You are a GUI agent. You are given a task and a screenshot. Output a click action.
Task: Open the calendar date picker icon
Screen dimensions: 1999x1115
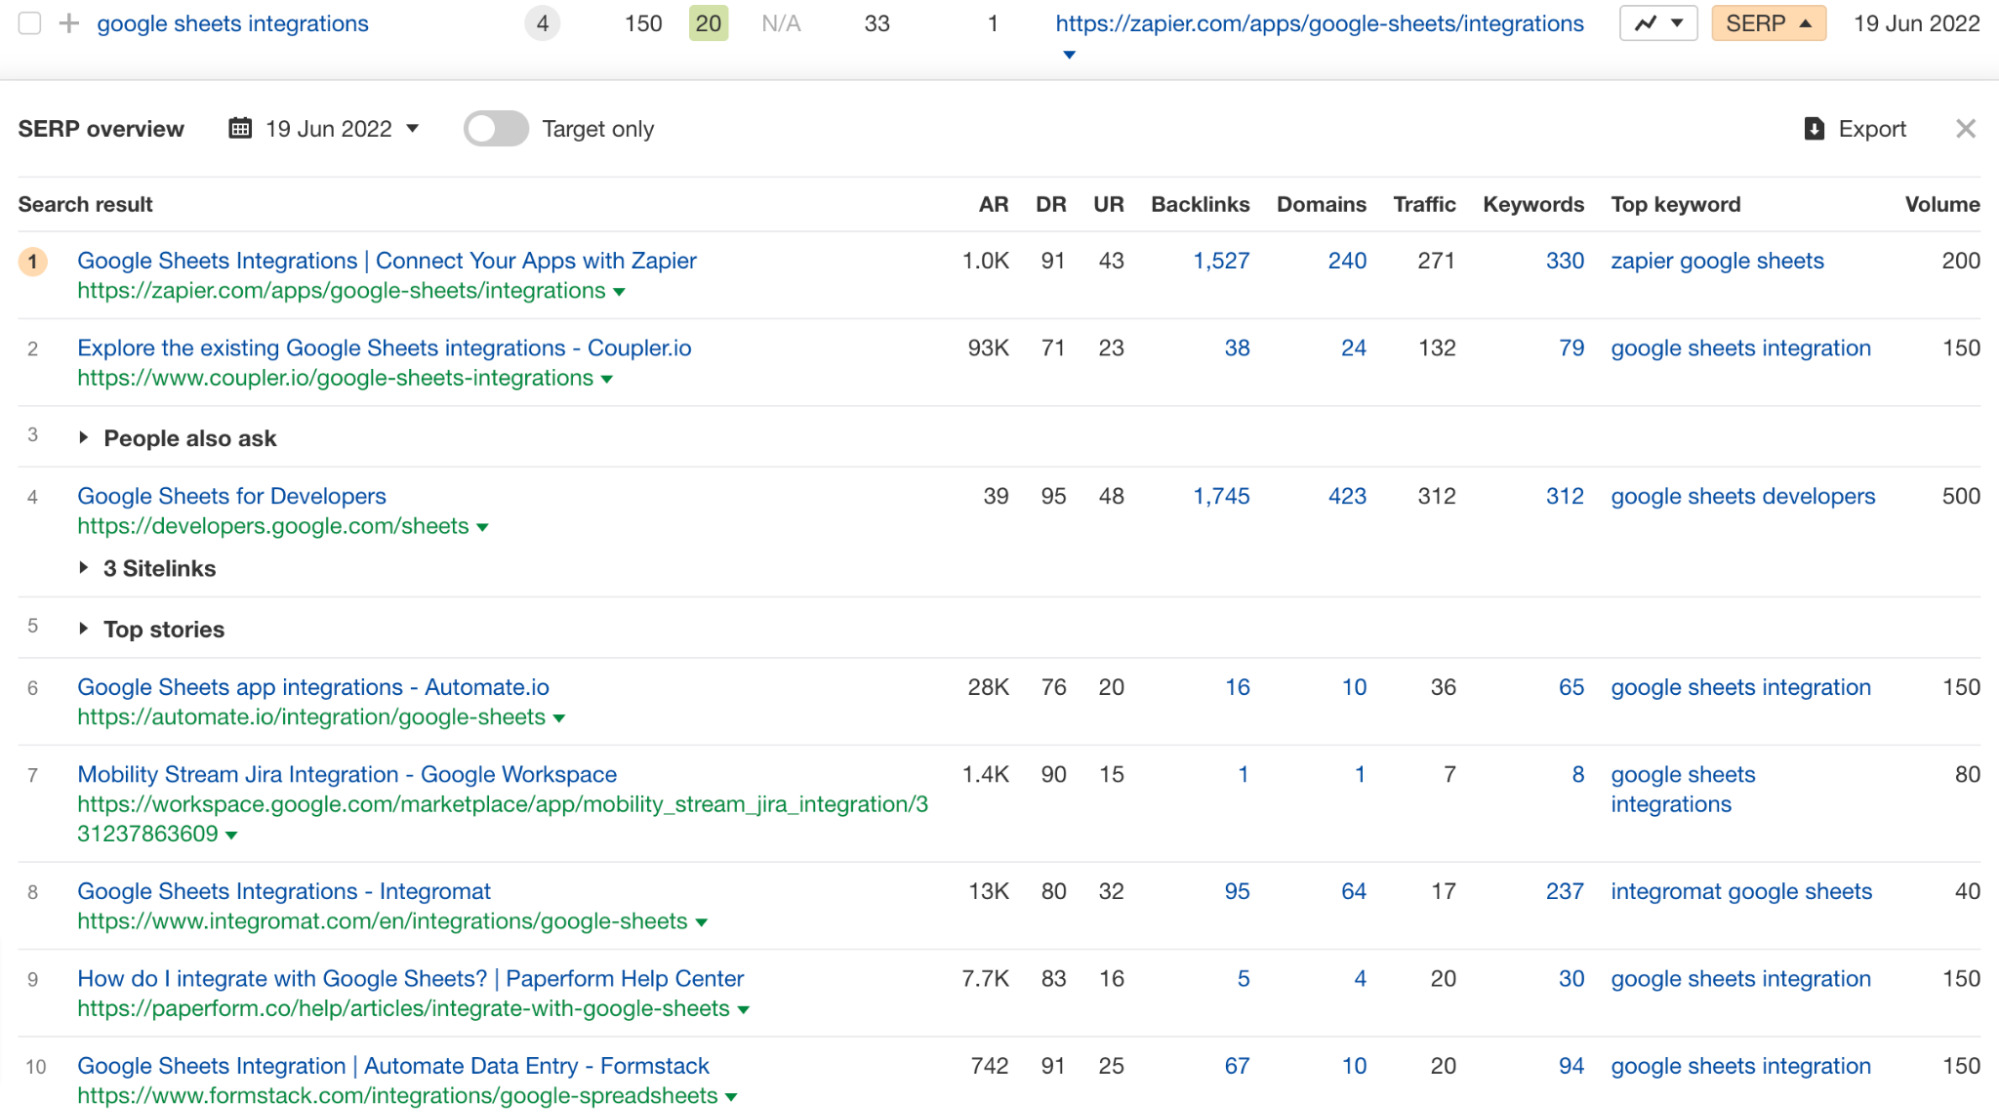click(240, 128)
